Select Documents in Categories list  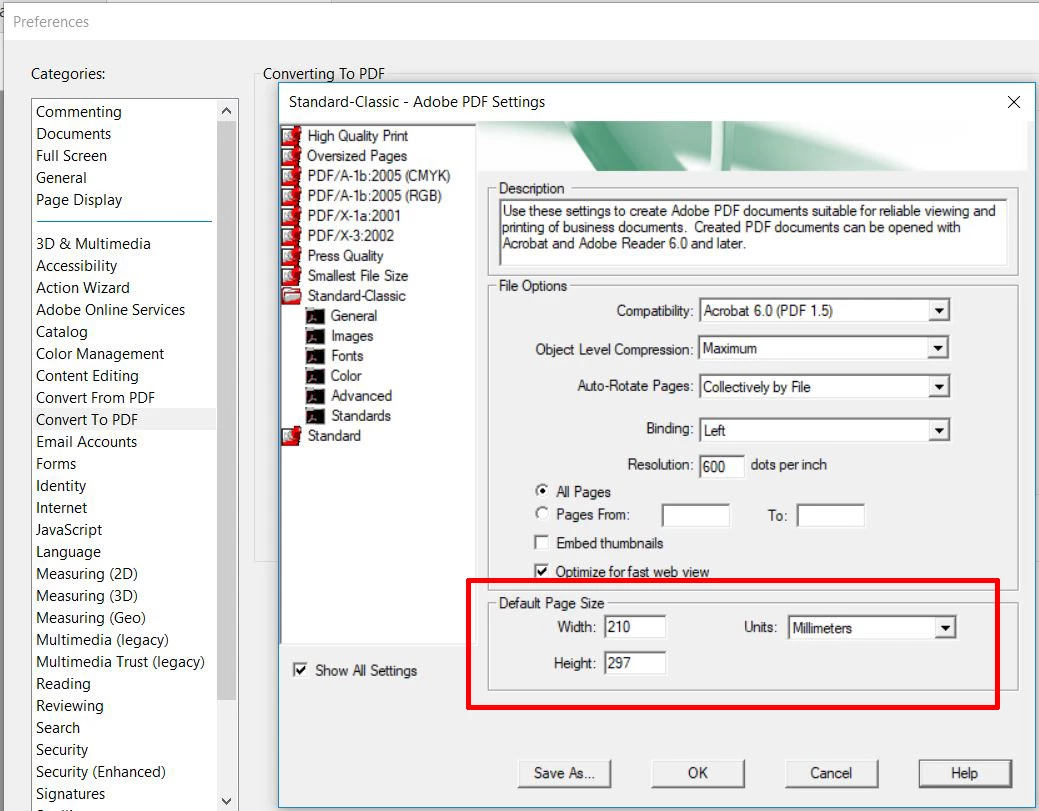(x=74, y=134)
